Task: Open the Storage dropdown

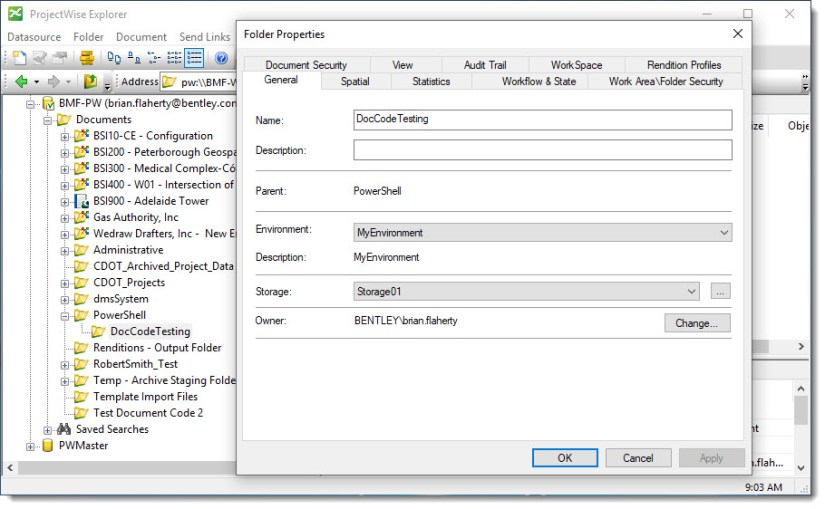Action: point(691,291)
